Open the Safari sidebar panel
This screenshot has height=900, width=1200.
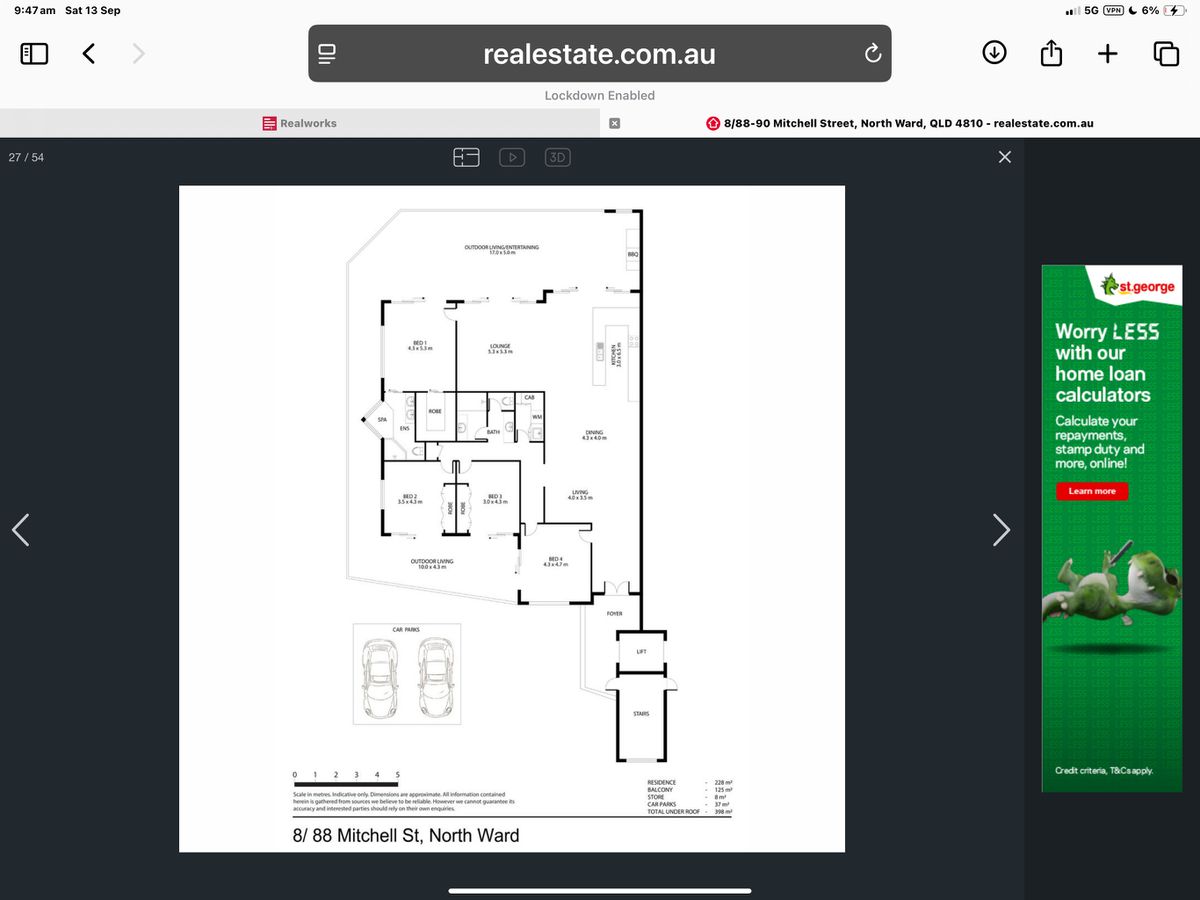pos(35,54)
